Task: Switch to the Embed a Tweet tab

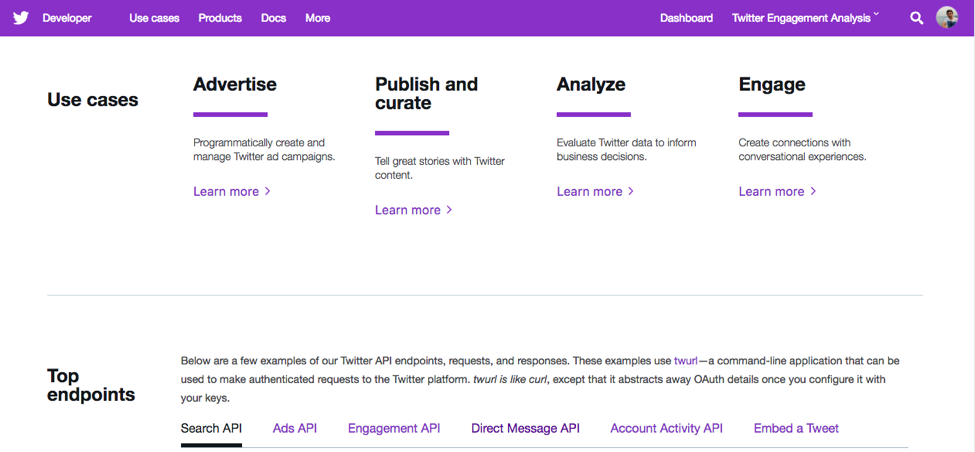Action: point(796,428)
